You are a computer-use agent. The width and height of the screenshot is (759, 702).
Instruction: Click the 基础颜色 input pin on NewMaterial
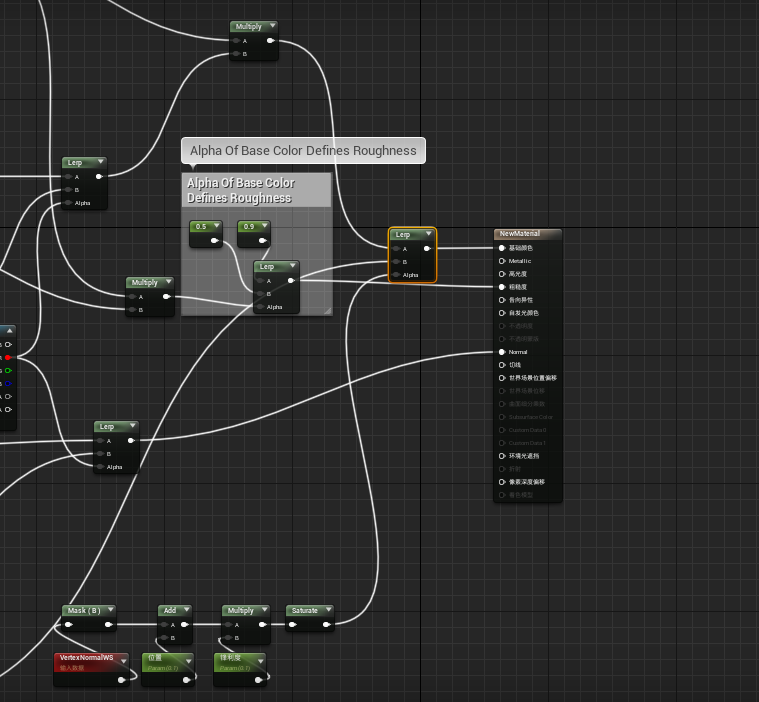click(502, 248)
